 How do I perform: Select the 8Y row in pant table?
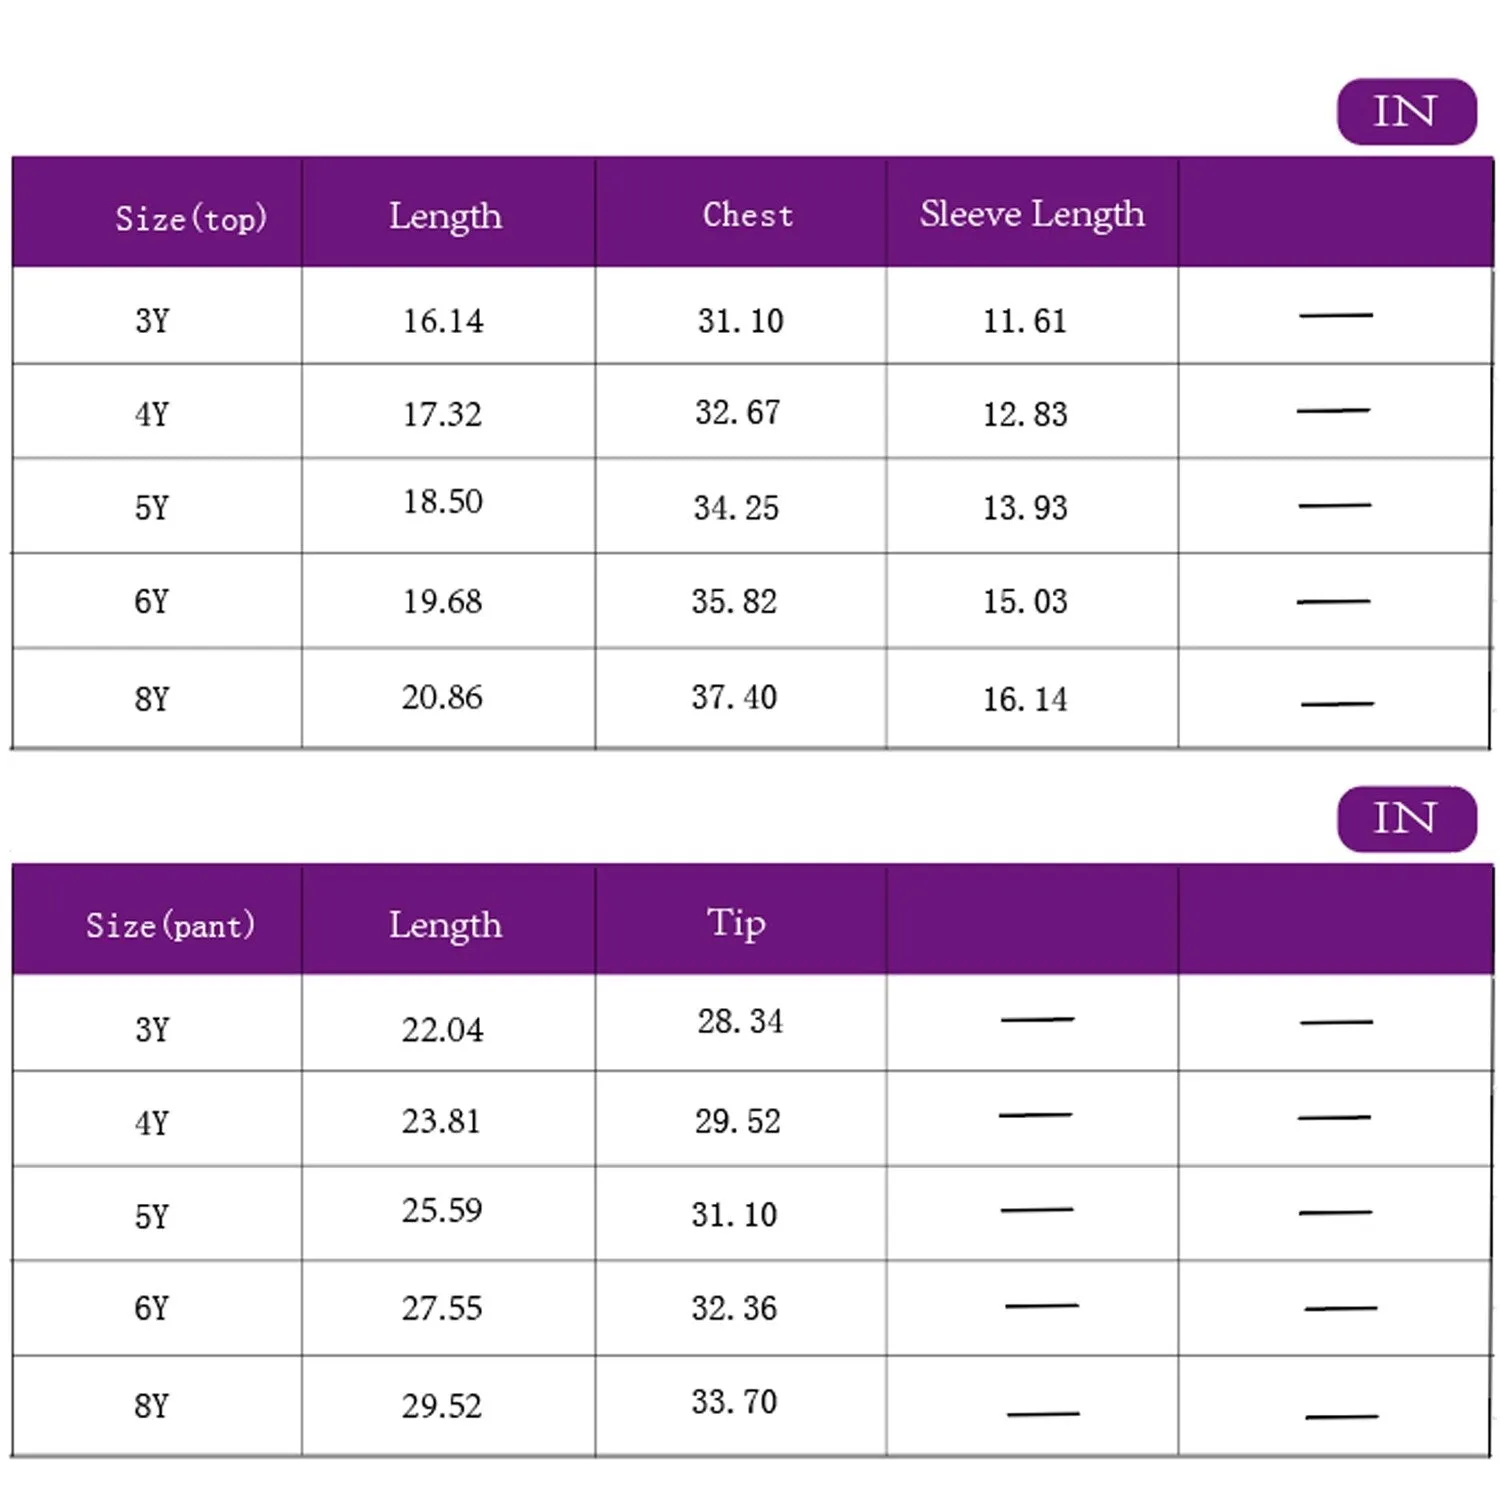tap(152, 1406)
